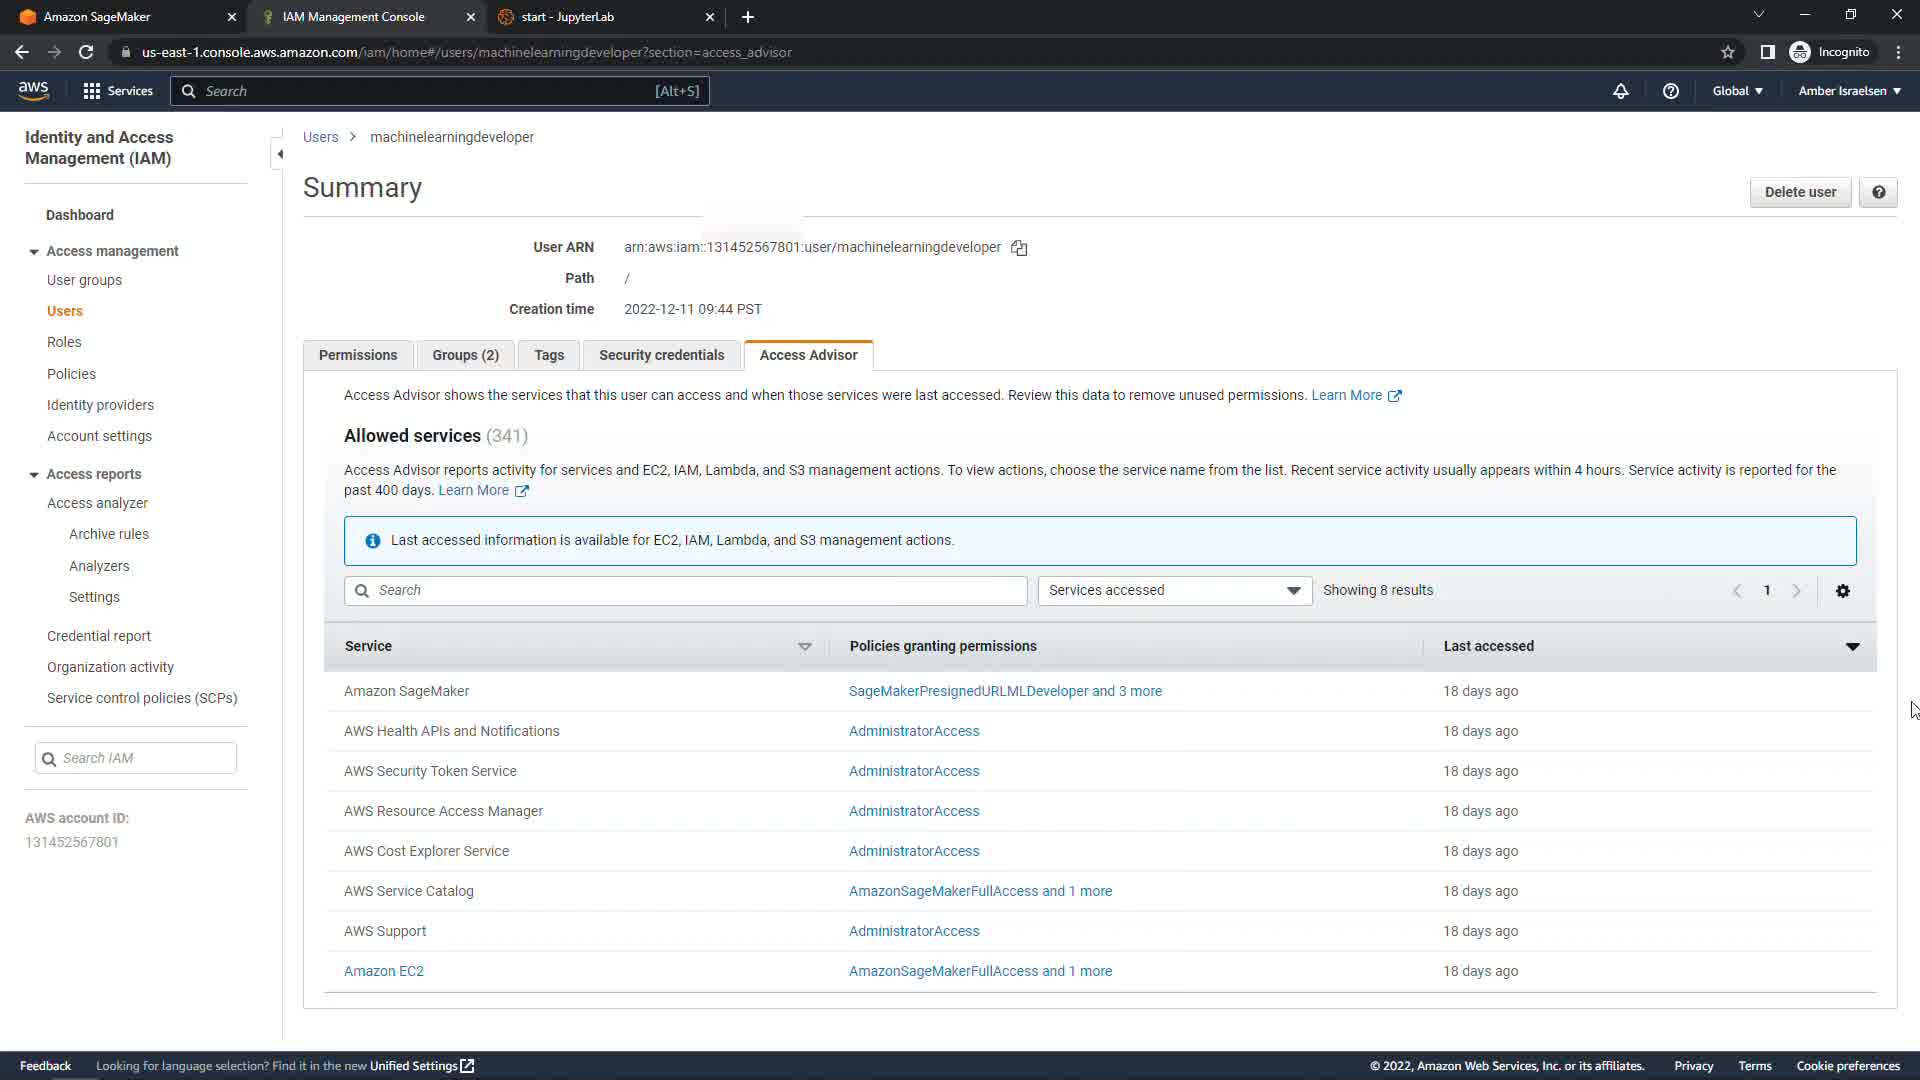Click the notifications bell icon
The width and height of the screenshot is (1920, 1080).
pos(1621,91)
